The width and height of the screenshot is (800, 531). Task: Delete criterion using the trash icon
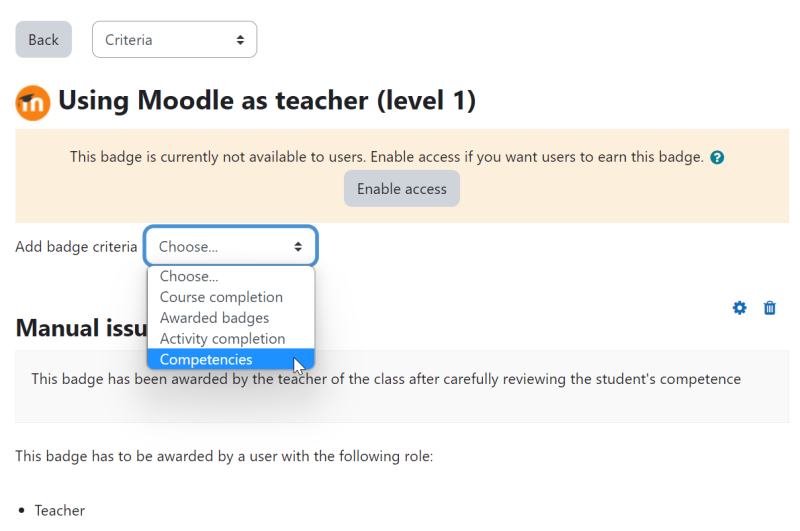click(769, 308)
